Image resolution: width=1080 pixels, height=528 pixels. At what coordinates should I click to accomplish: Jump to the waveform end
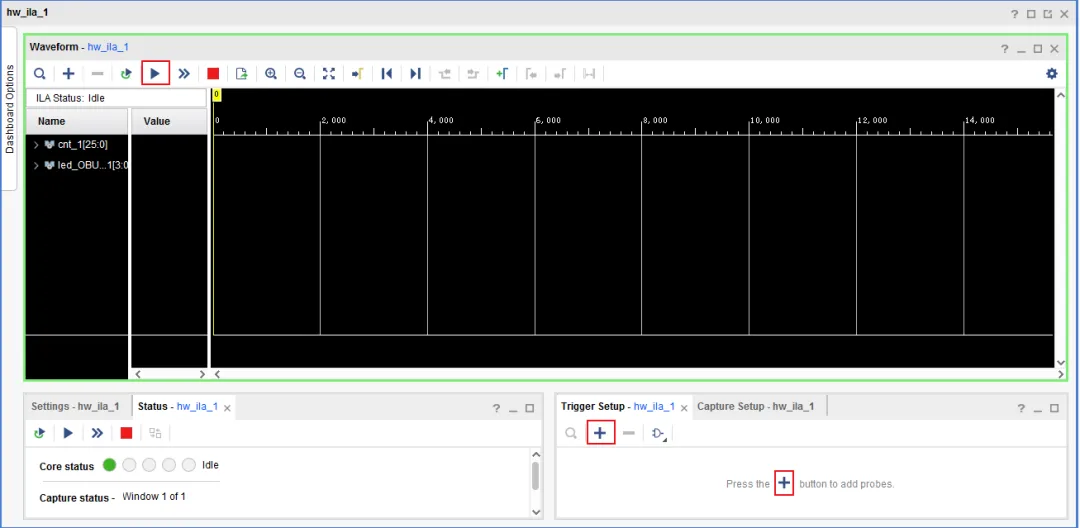[415, 74]
